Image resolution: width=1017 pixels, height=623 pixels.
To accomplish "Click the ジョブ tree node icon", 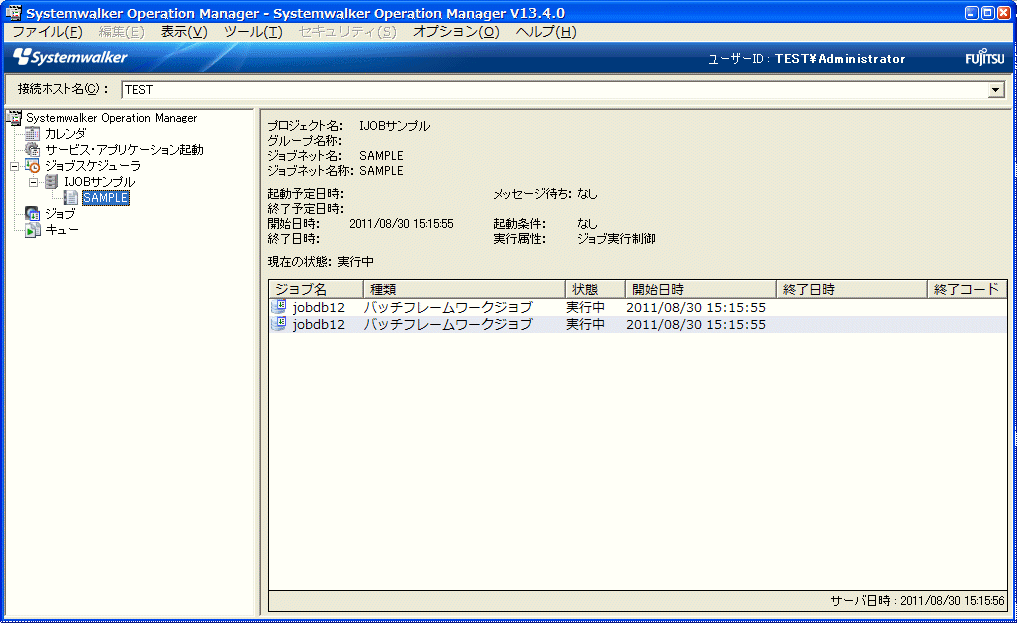I will coord(32,213).
